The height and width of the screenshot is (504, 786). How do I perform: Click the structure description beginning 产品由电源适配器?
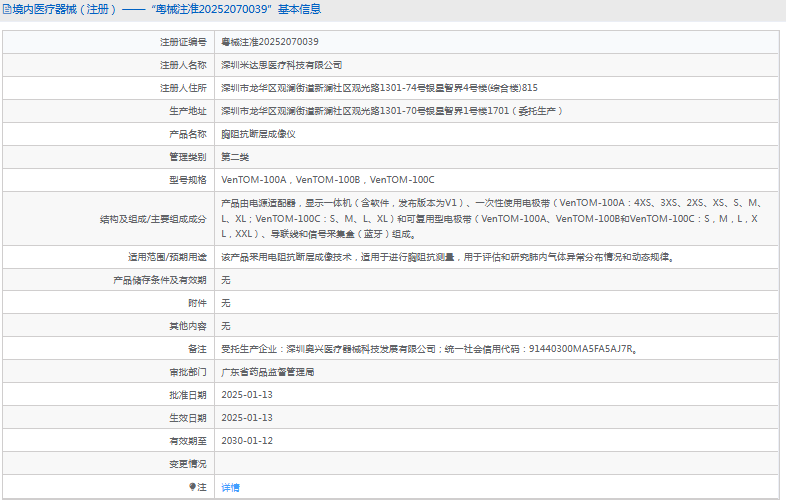coord(491,218)
